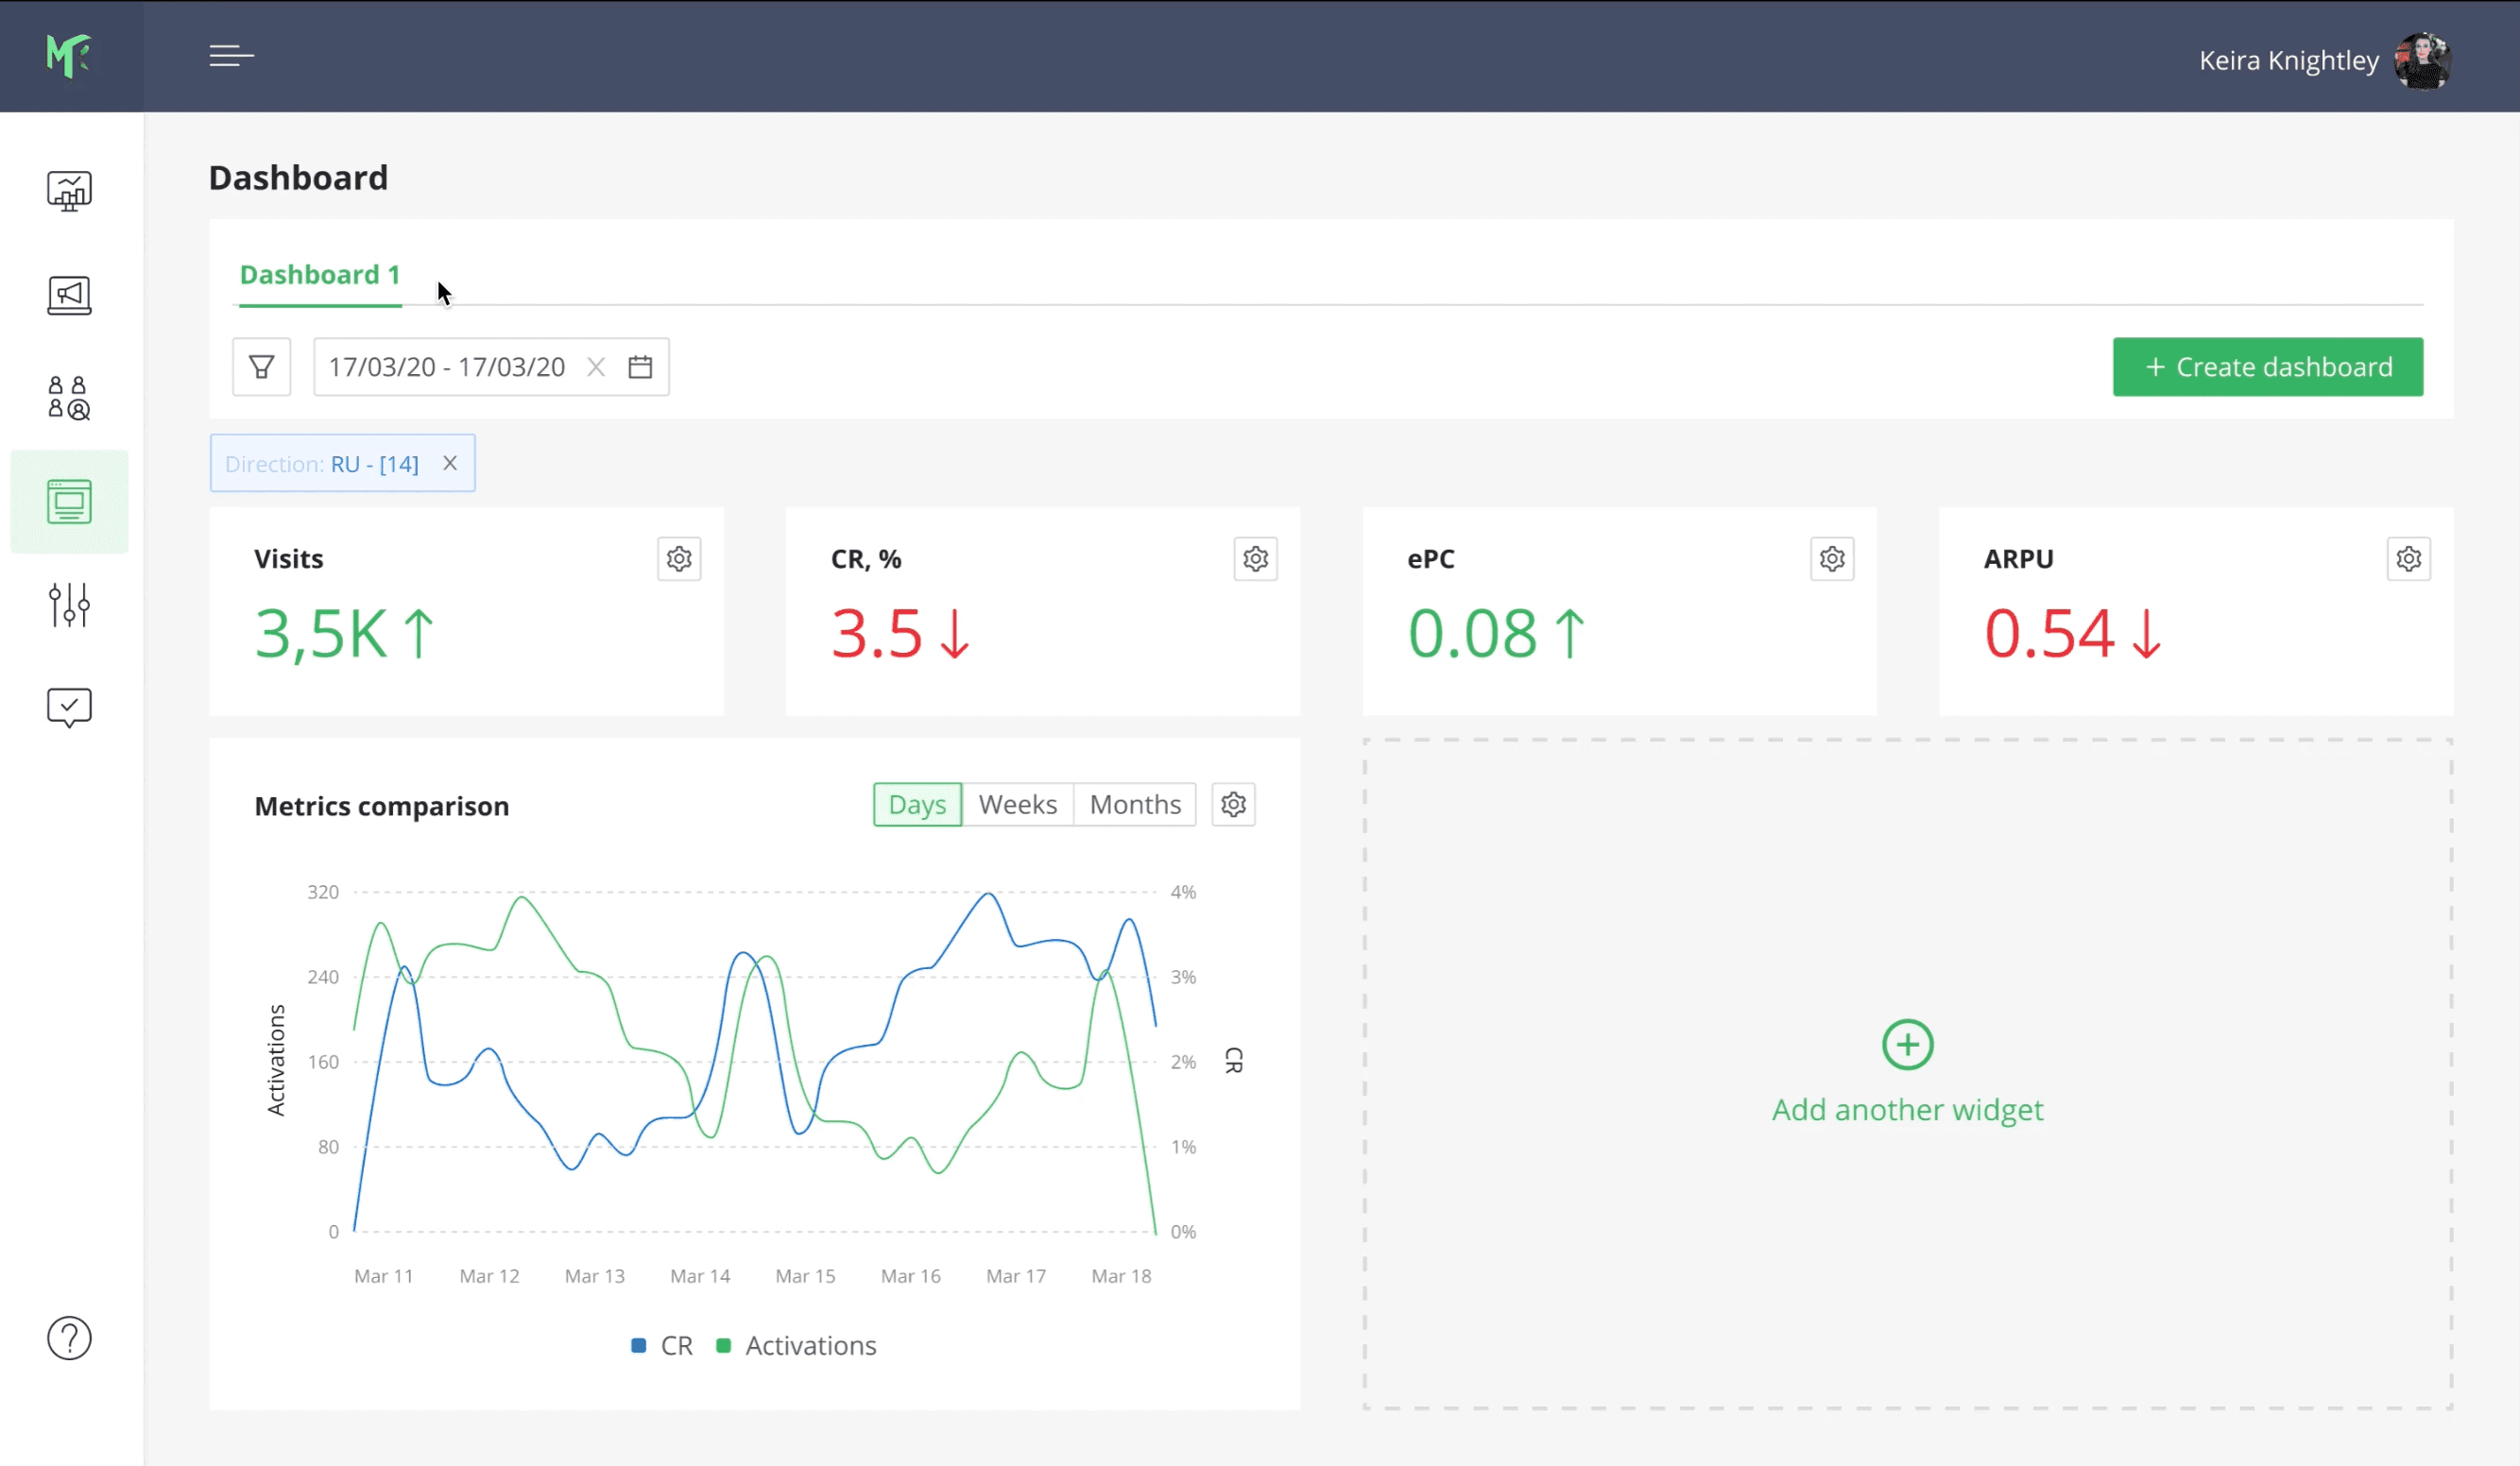This screenshot has width=2520, height=1466.
Task: Remove the Direction RU filter tag
Action: tap(450, 463)
